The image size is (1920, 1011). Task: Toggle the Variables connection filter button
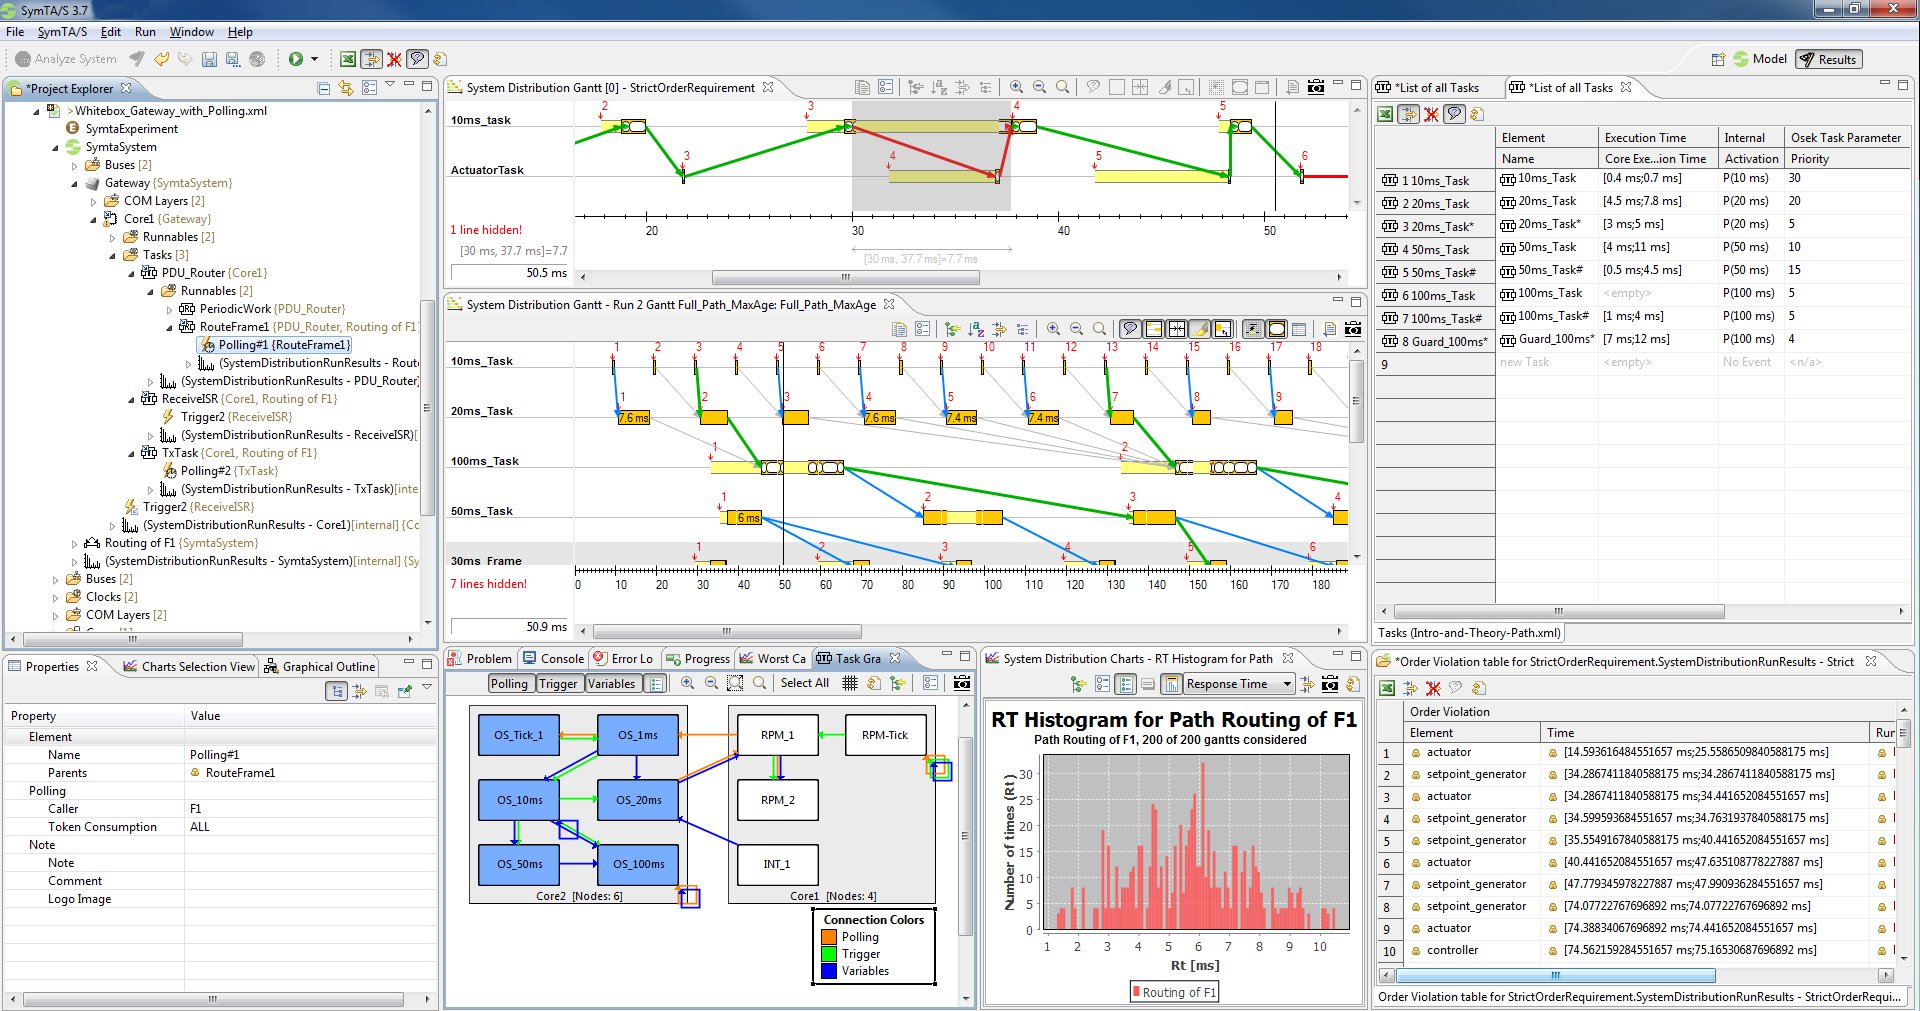(x=611, y=684)
